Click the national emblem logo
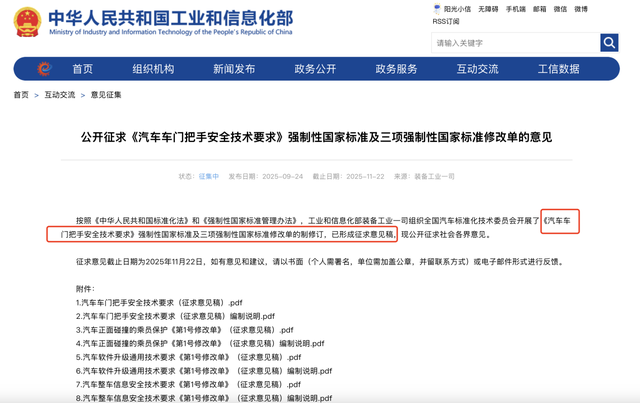This screenshot has height=403, width=640. pos(27,22)
